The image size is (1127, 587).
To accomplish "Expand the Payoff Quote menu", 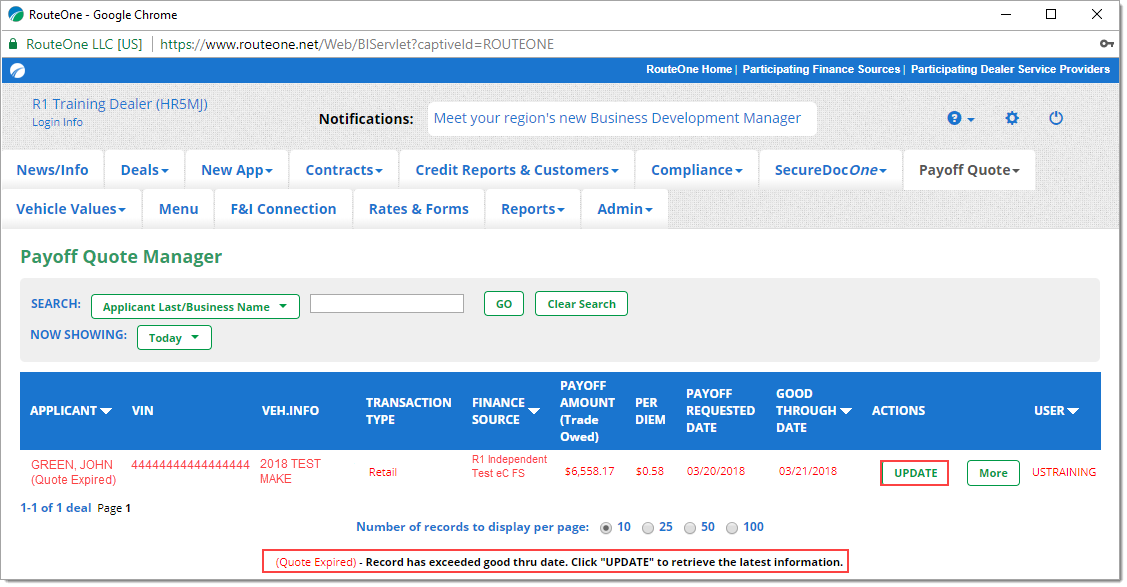I will tap(969, 170).
